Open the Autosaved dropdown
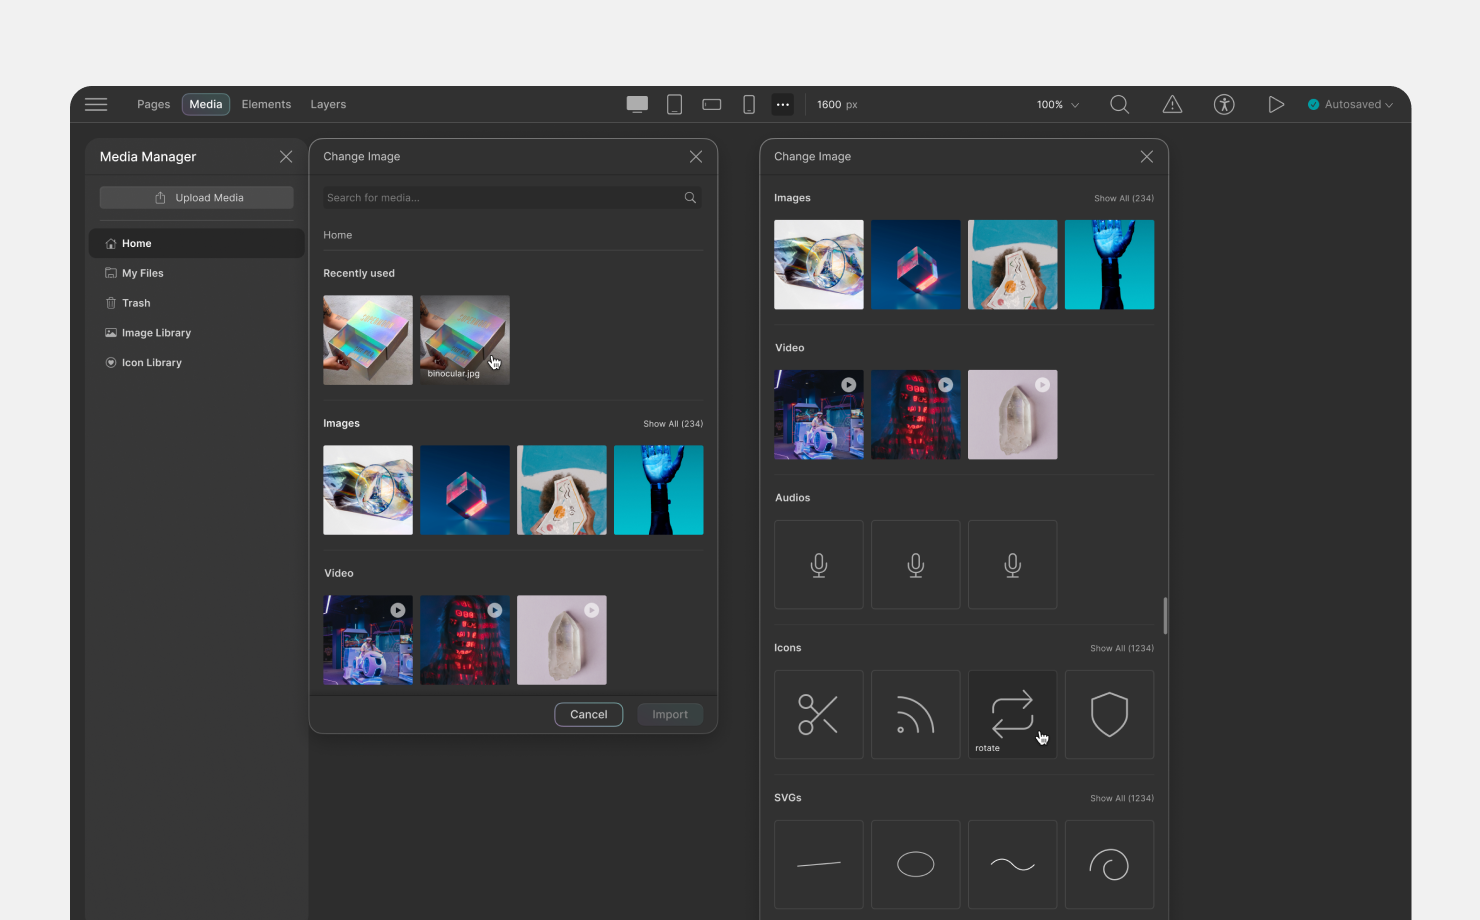This screenshot has height=920, width=1480. click(1351, 104)
